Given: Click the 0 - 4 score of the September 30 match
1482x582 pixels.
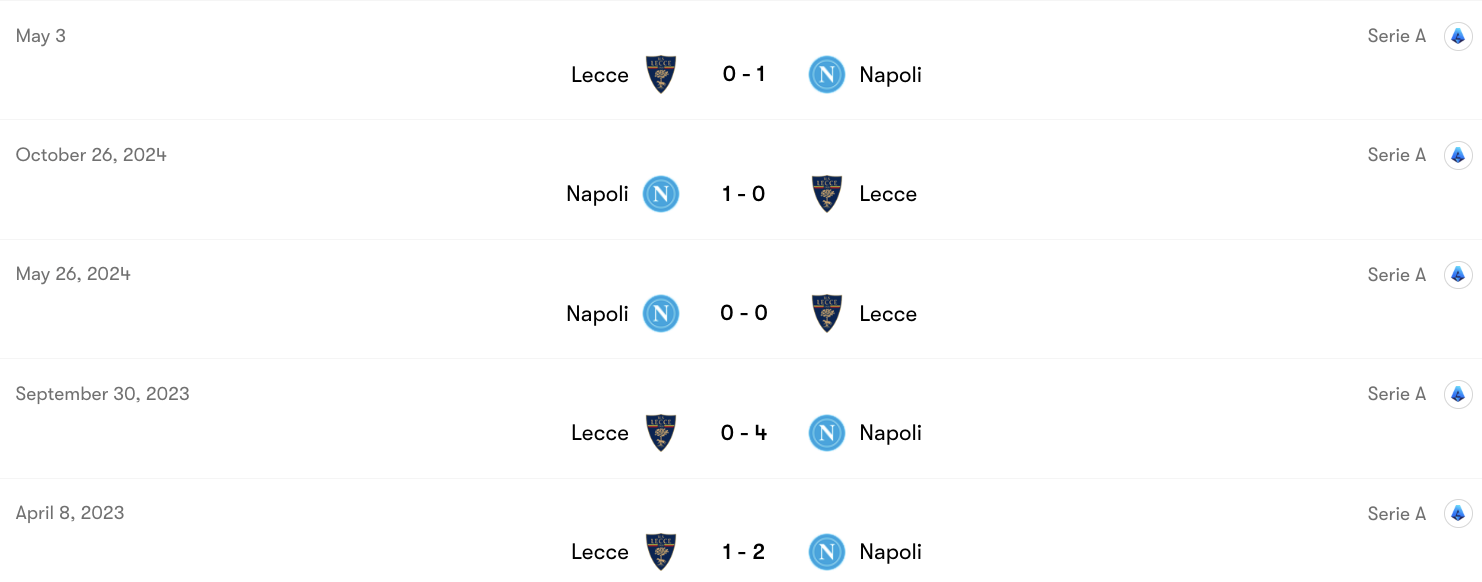Looking at the screenshot, I should 744,432.
